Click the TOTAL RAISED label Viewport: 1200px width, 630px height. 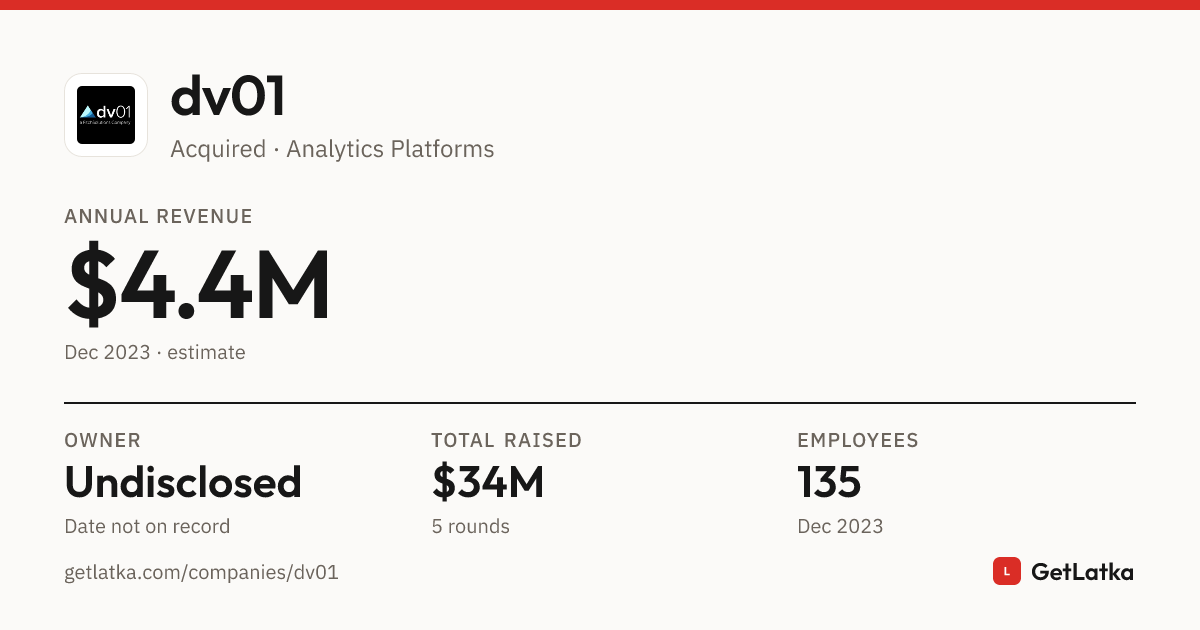point(507,440)
